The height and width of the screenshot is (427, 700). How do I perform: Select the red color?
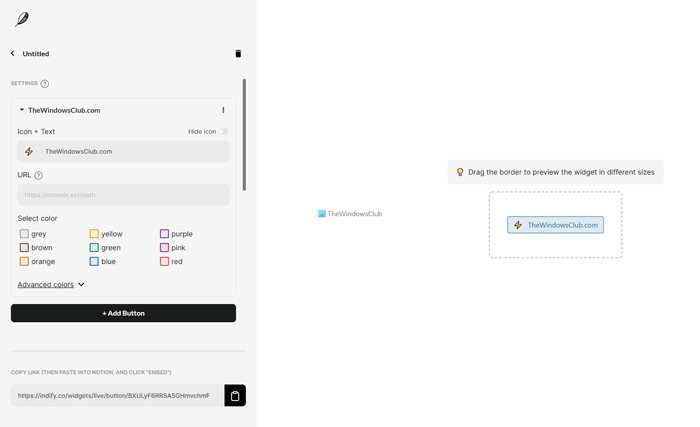[164, 261]
